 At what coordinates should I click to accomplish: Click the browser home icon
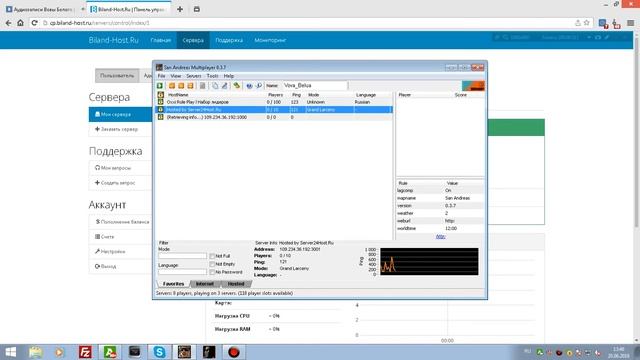pos(20,23)
